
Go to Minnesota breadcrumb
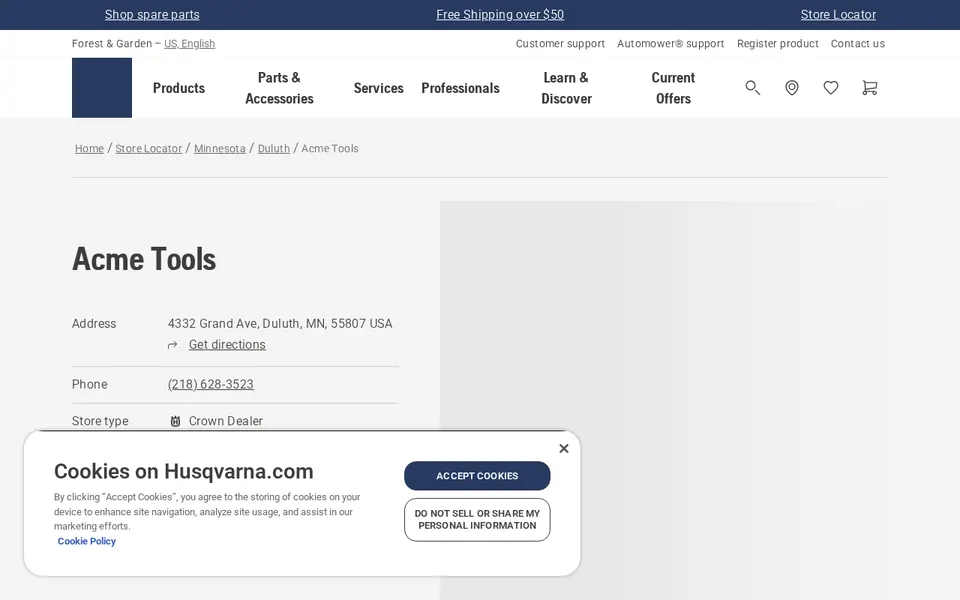tap(220, 148)
